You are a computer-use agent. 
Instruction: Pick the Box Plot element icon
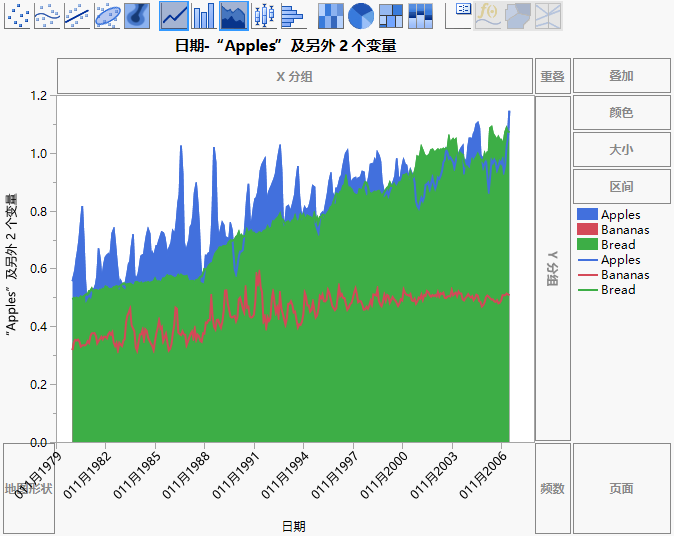(x=263, y=14)
